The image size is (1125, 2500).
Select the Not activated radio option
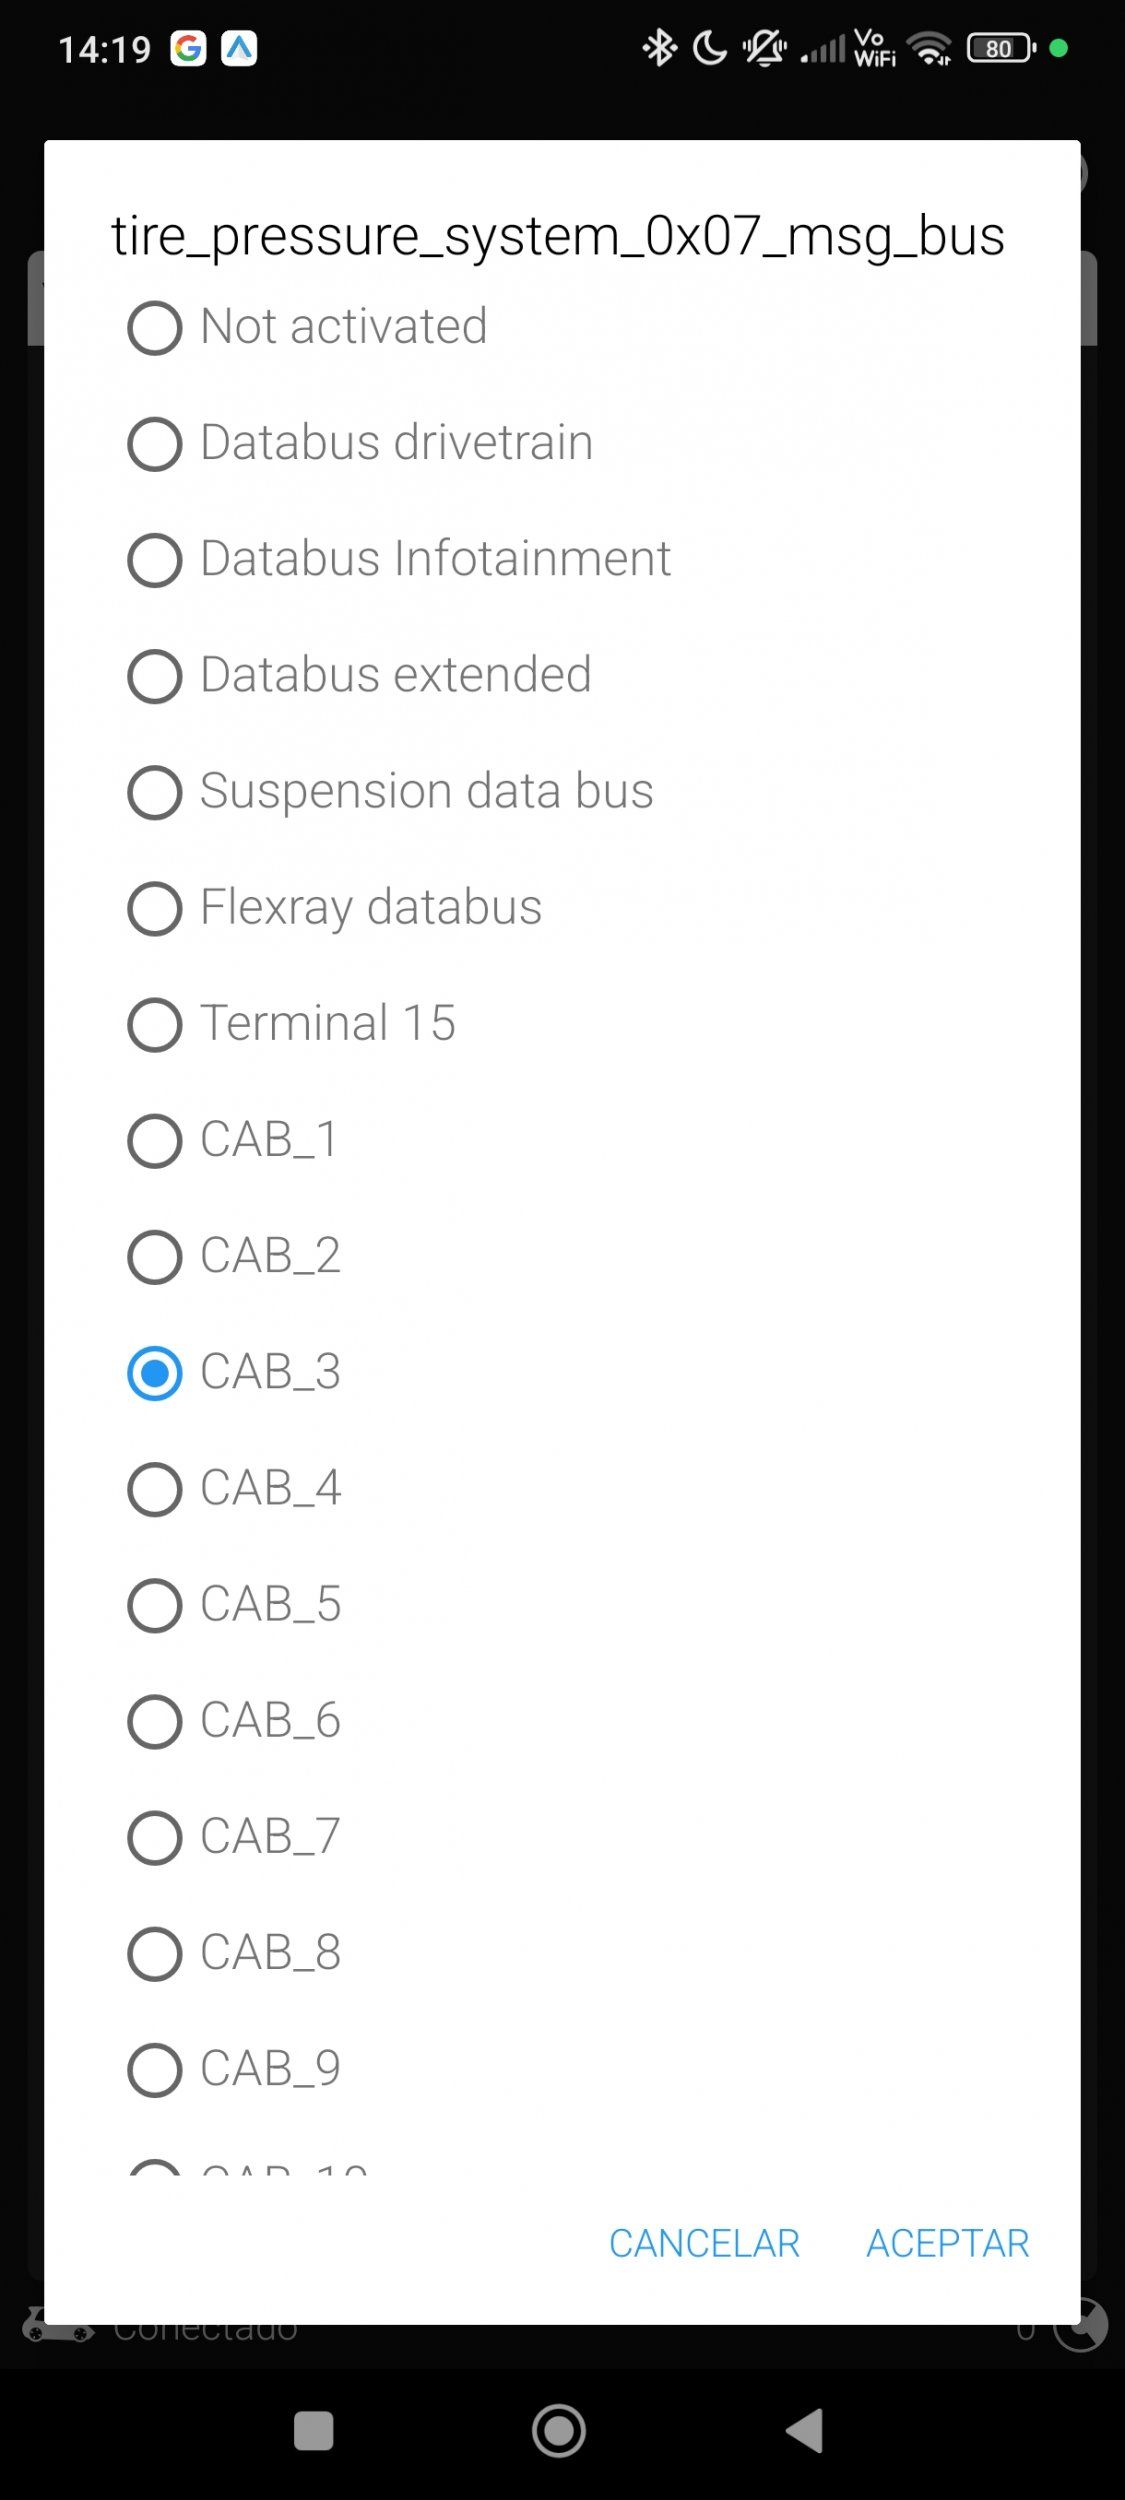(155, 328)
